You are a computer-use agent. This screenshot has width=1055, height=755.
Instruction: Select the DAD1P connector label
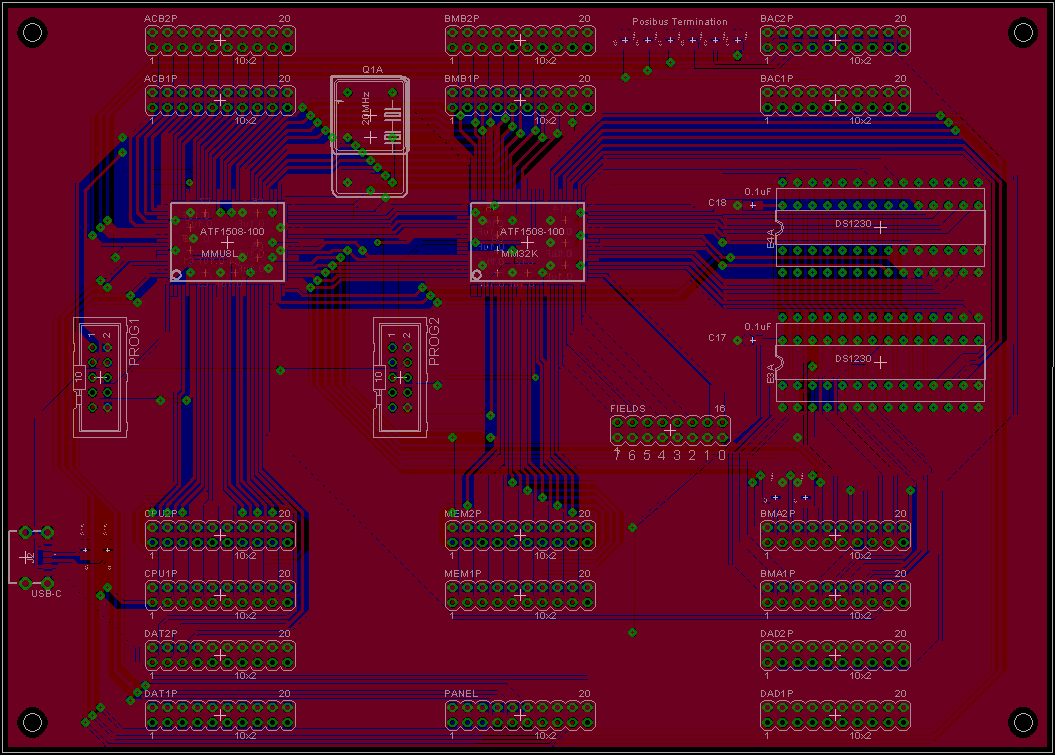(777, 694)
